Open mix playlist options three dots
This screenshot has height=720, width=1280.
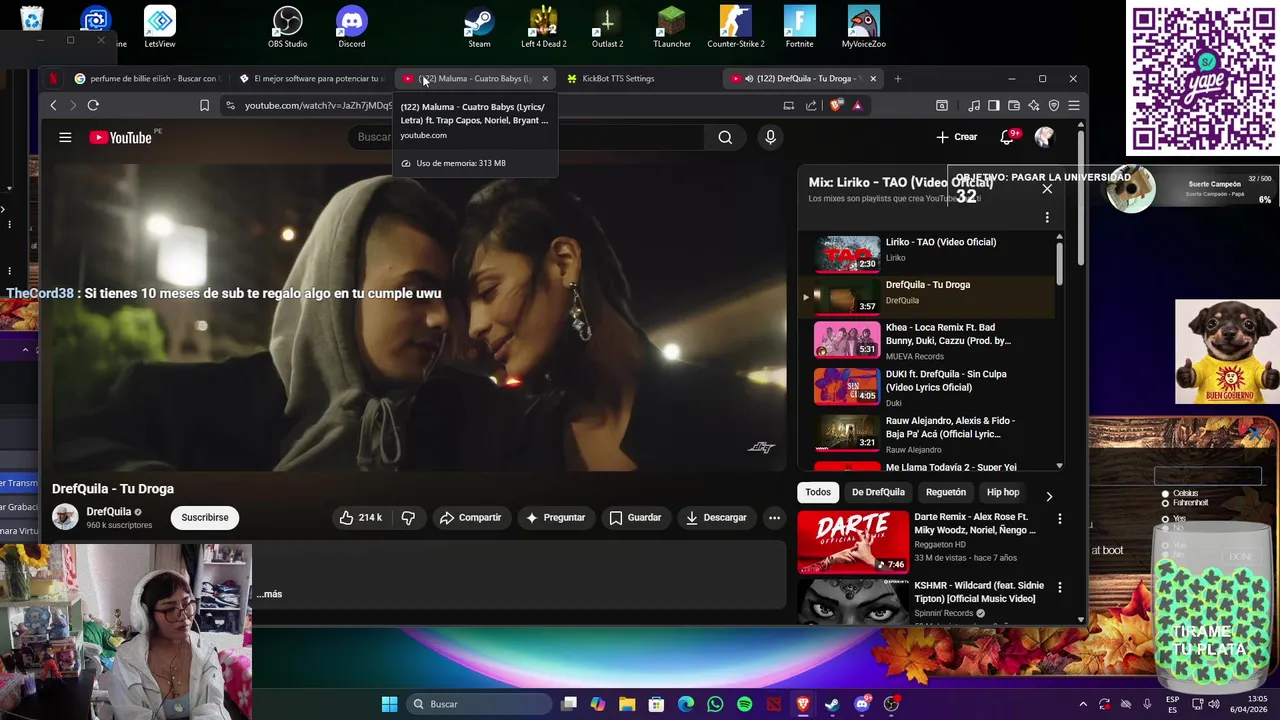[x=1047, y=217]
